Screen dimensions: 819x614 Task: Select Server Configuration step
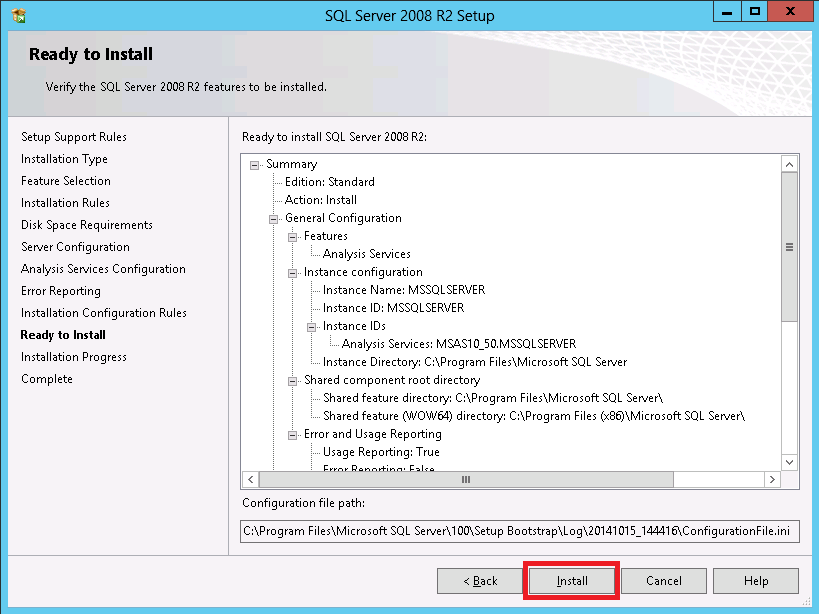[x=75, y=247]
